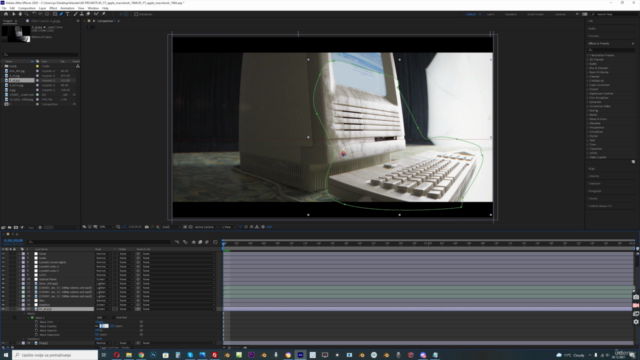Viewport: 640px width, 360px height.
Task: Open the Layer menu
Action: (42, 8)
